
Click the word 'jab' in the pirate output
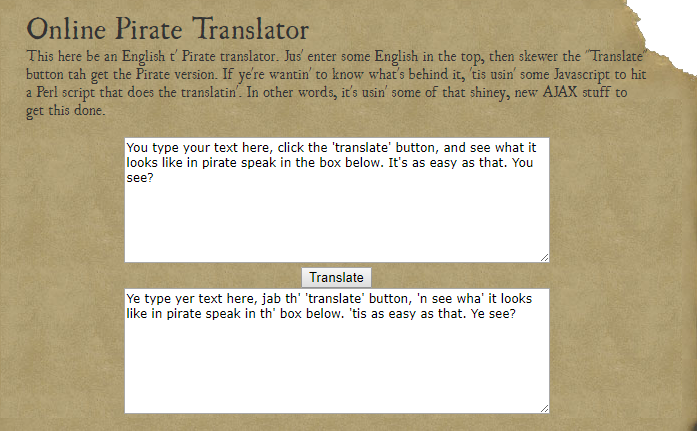click(x=272, y=299)
